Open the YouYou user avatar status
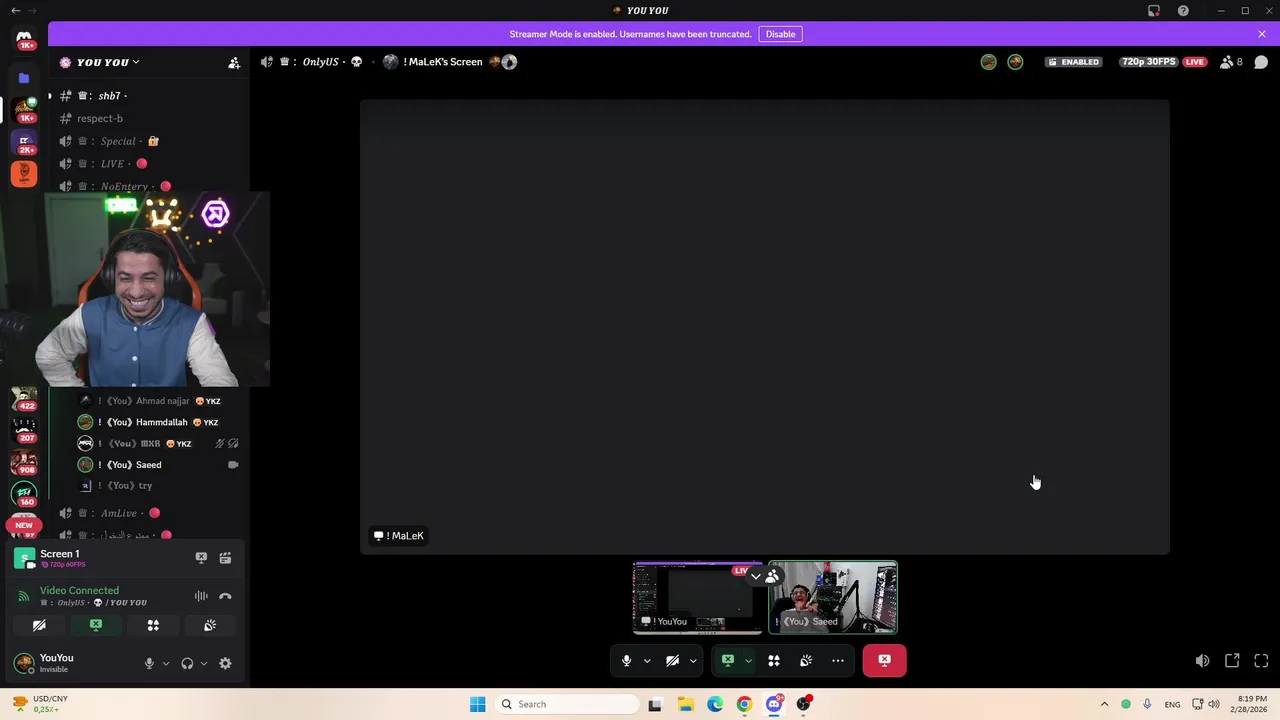The image size is (1280, 720). (22, 663)
